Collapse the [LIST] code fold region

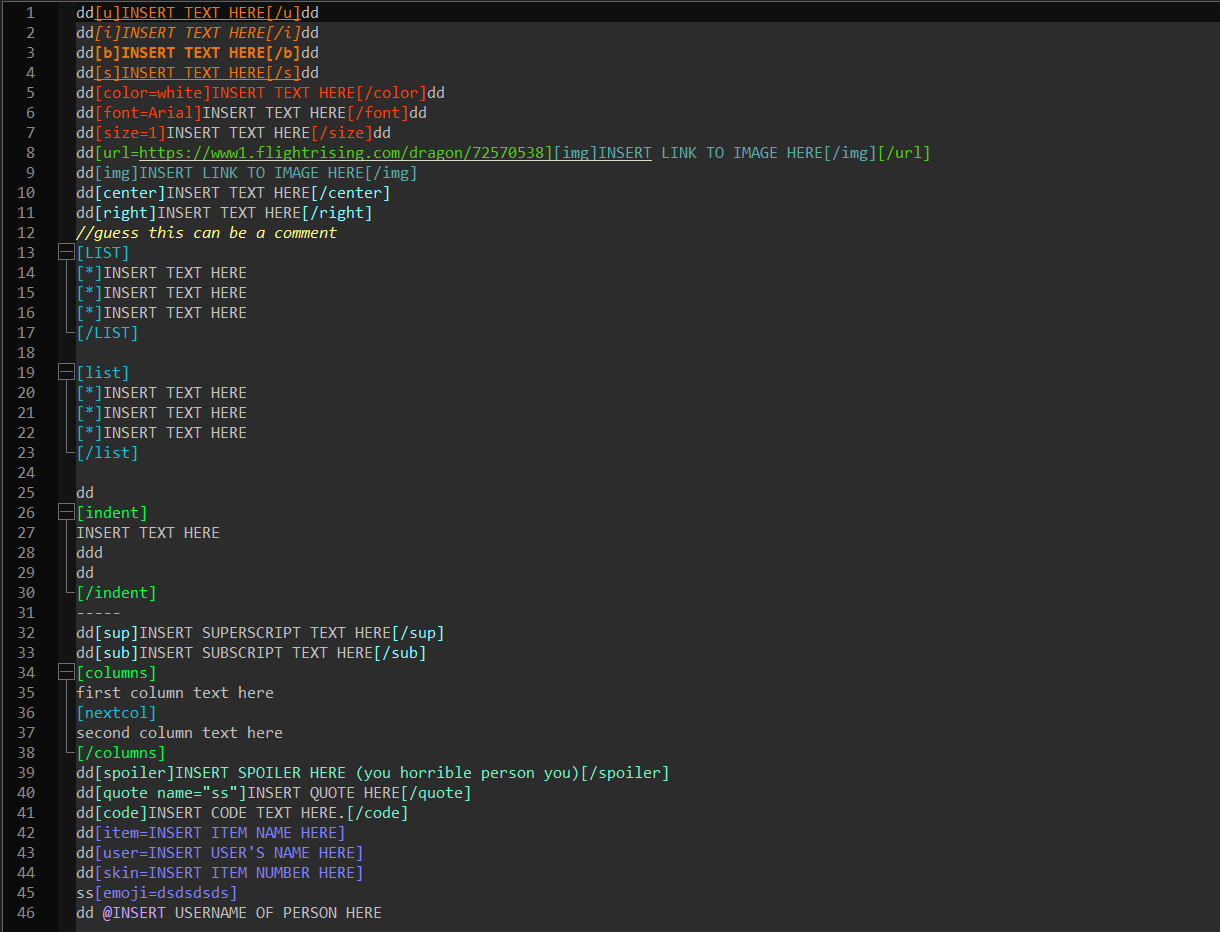[65, 252]
